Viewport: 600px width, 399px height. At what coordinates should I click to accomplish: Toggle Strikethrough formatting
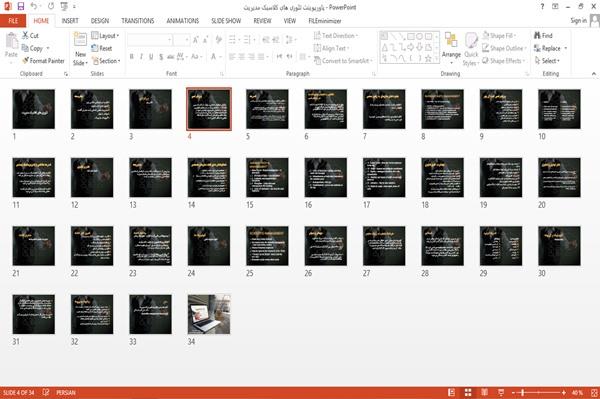pyautogui.click(x=171, y=57)
